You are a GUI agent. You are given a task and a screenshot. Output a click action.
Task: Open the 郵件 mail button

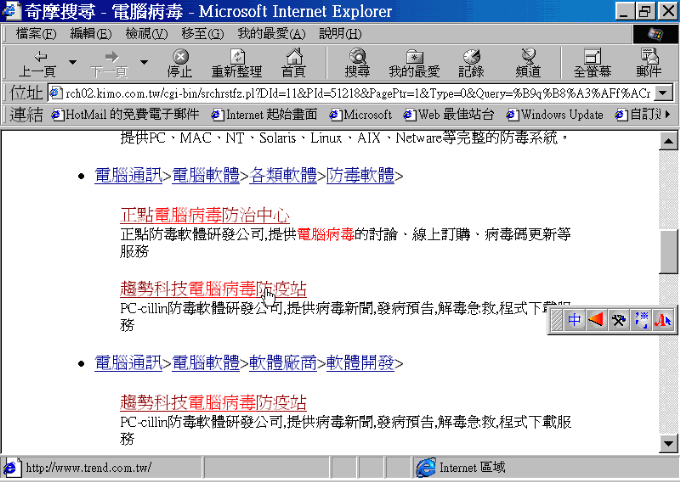click(x=649, y=63)
